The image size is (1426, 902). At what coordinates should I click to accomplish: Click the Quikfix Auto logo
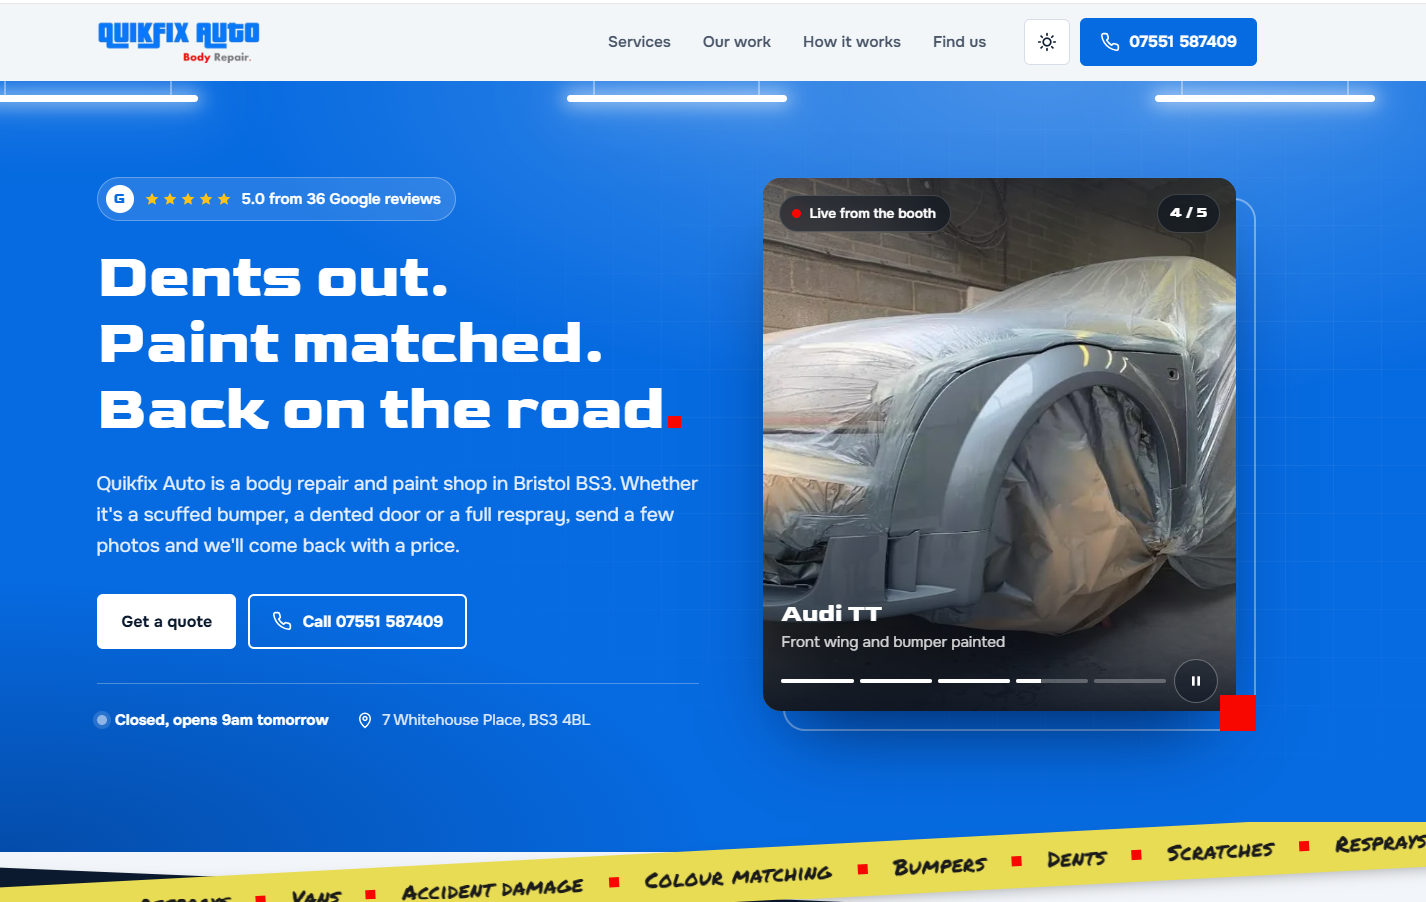click(x=178, y=42)
